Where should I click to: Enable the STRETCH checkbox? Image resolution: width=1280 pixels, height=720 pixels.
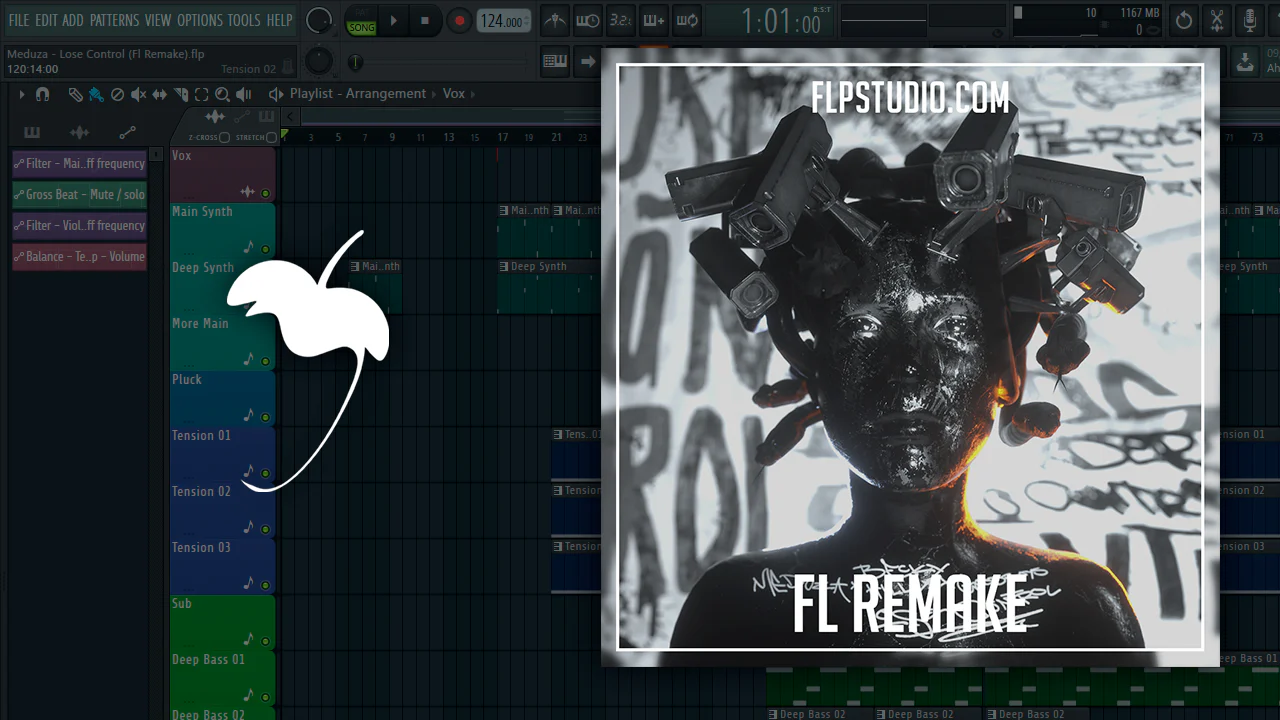pyautogui.click(x=271, y=138)
